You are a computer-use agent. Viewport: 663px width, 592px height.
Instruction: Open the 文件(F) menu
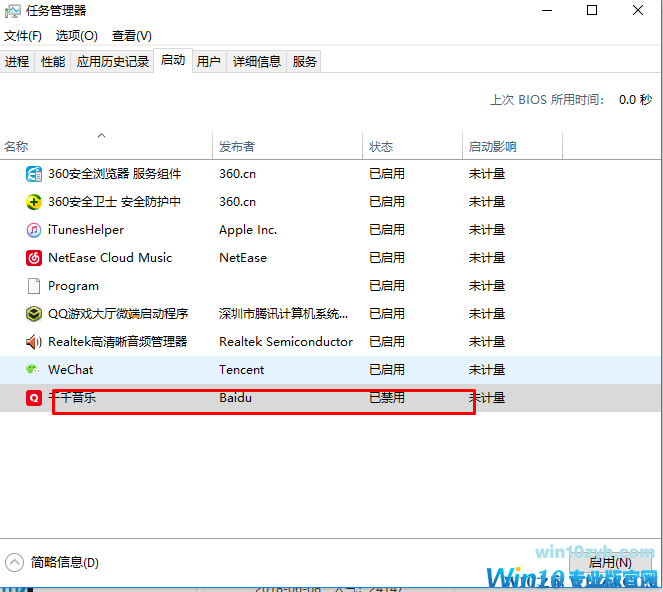click(23, 36)
